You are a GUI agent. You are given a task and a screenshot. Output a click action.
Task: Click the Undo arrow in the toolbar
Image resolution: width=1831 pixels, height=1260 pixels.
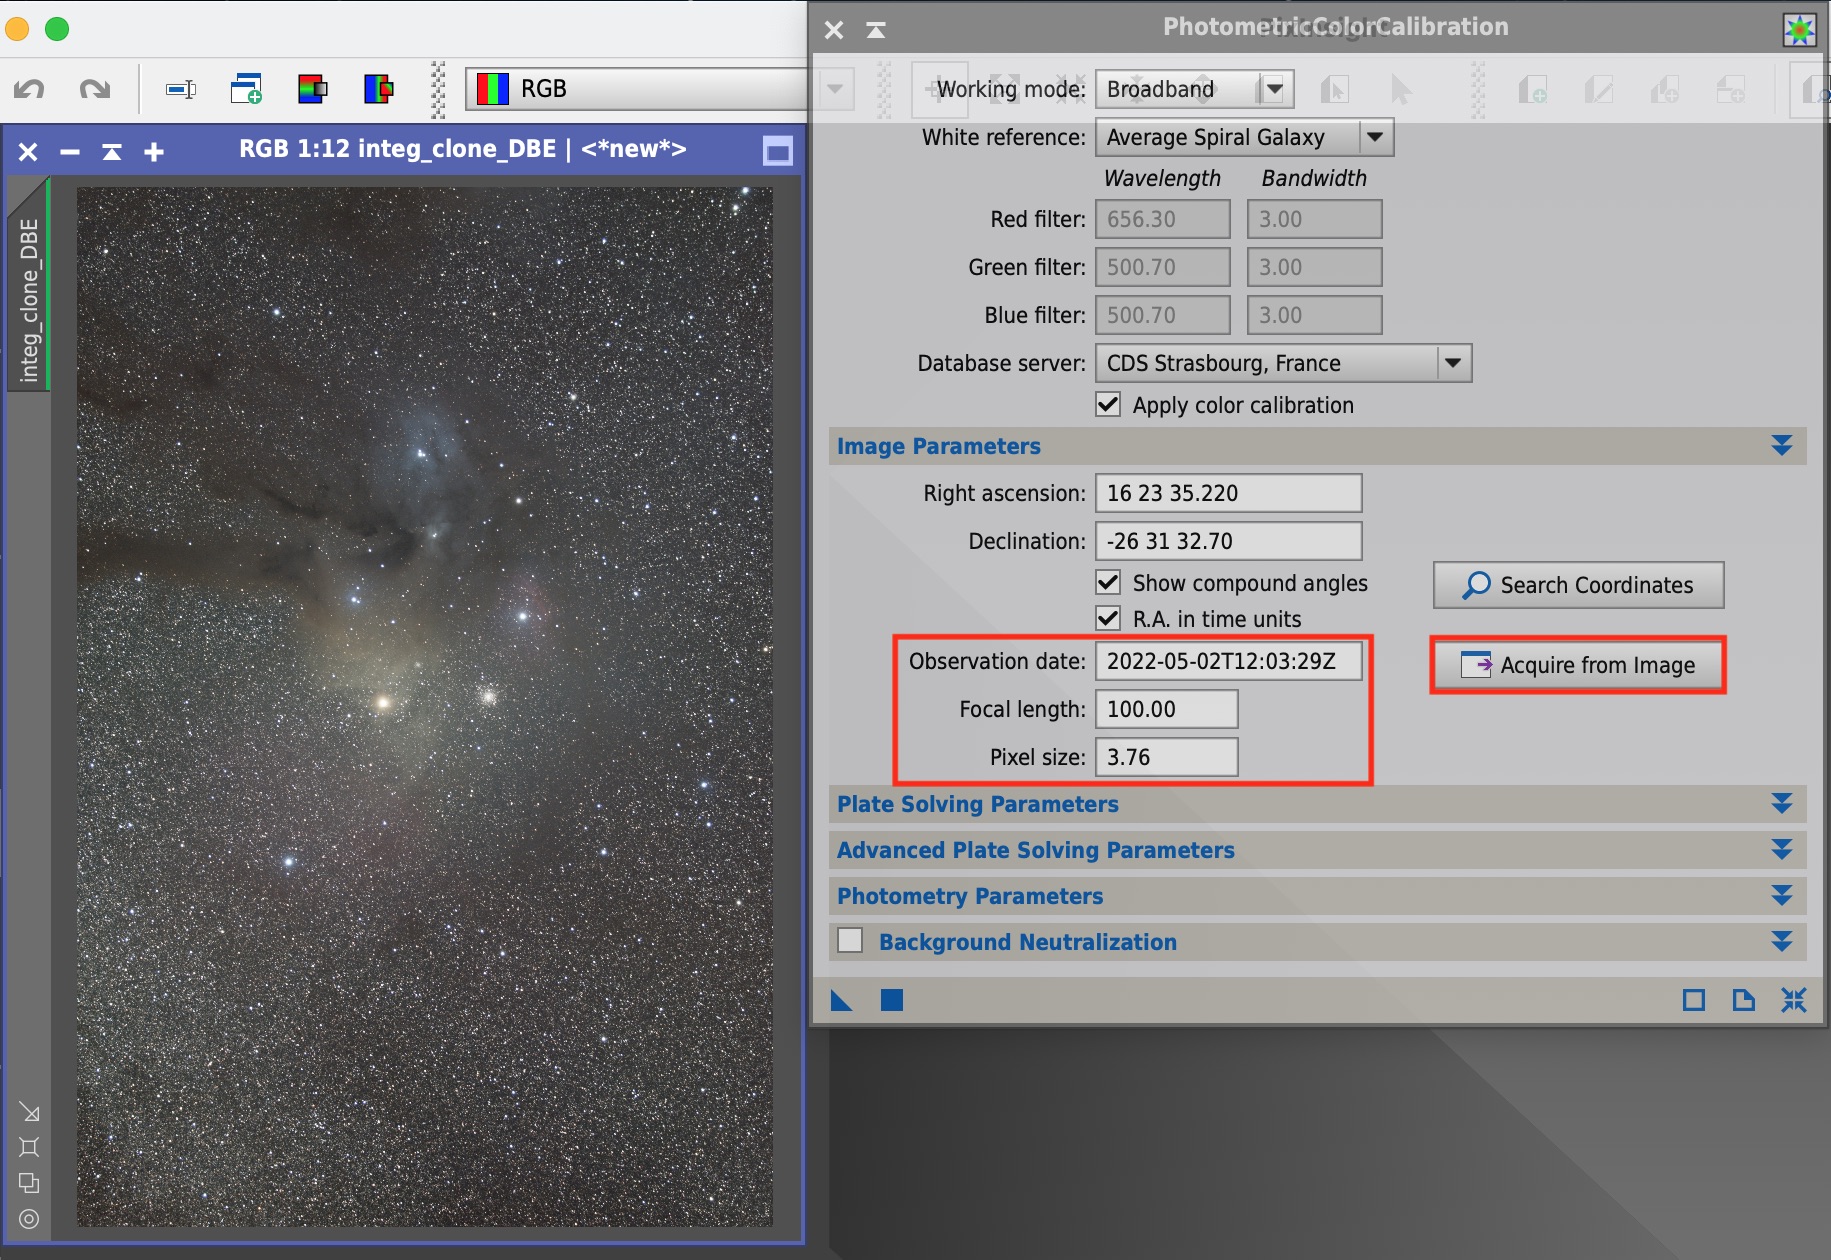pos(29,89)
